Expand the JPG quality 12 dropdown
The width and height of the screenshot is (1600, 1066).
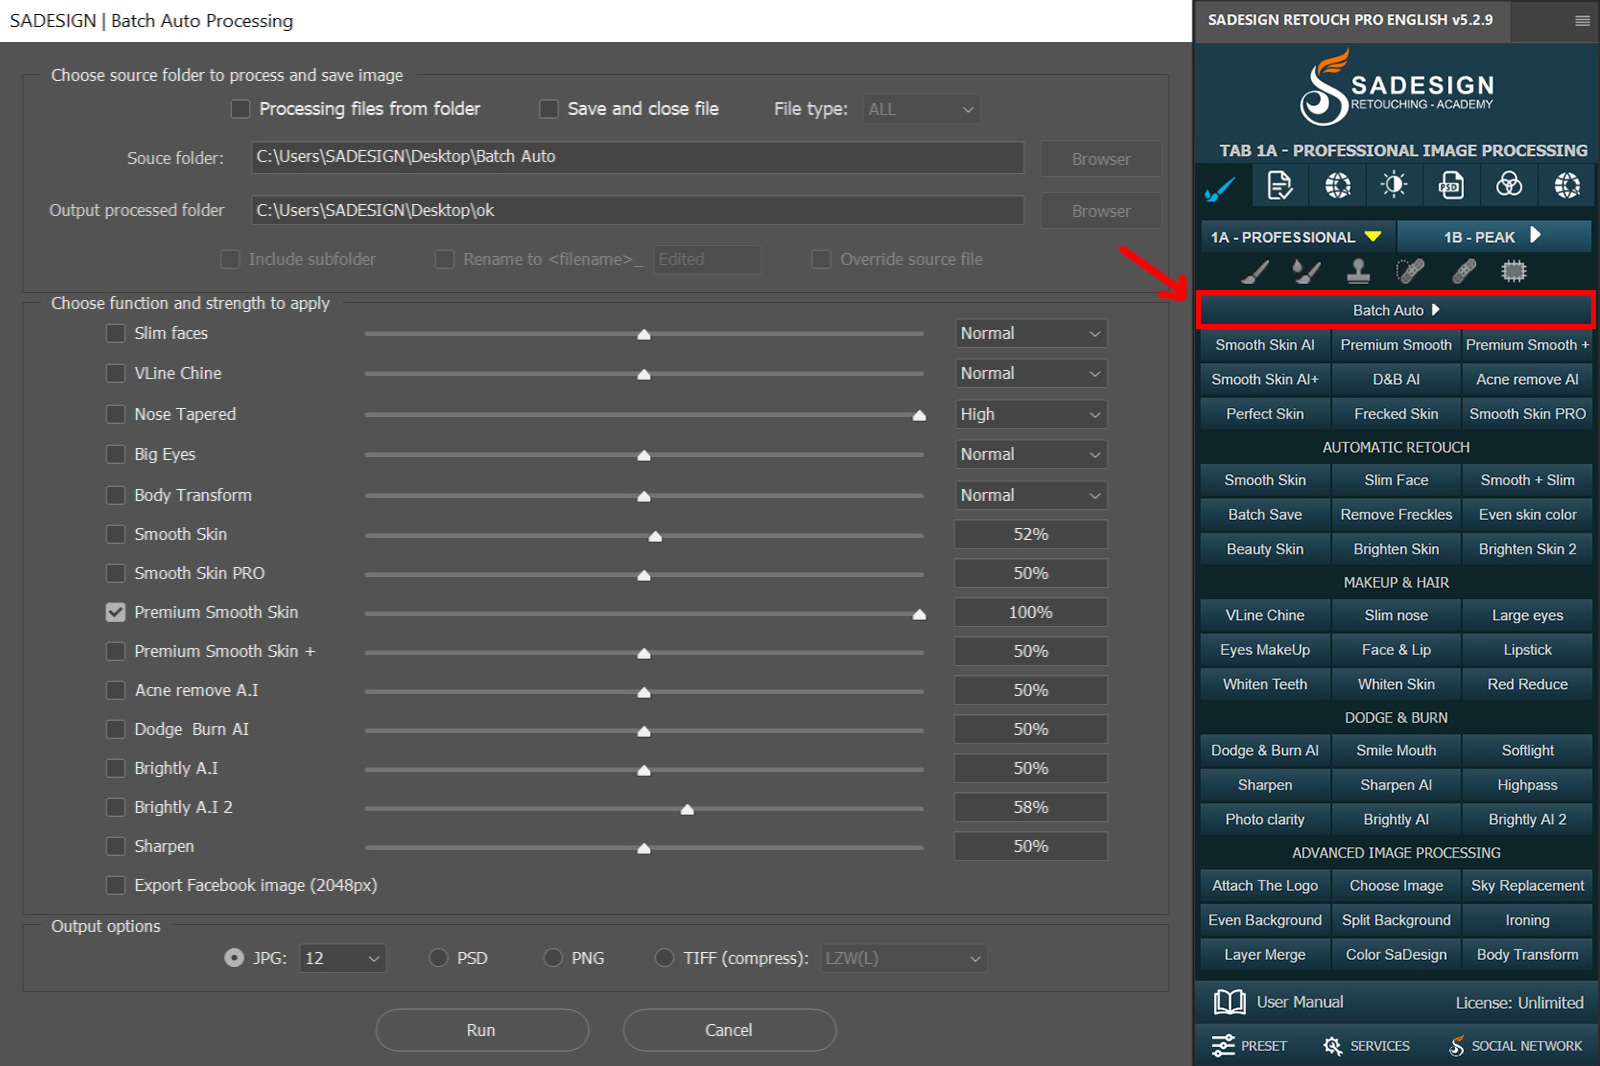(343, 958)
